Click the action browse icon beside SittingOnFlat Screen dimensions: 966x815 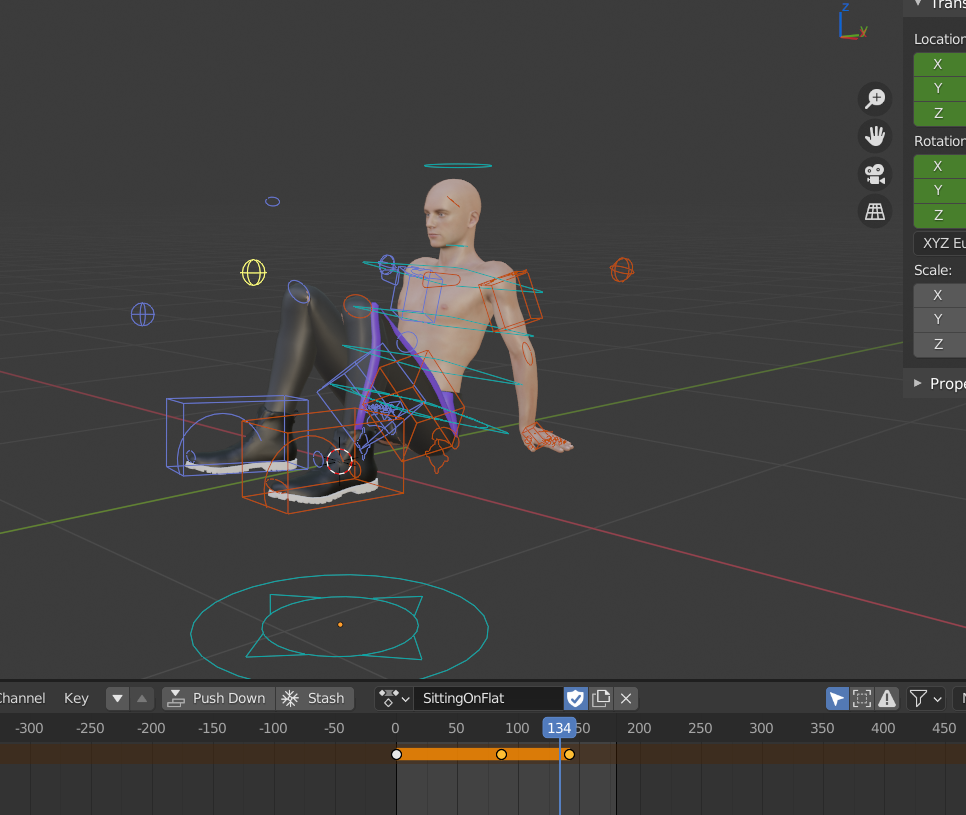tap(393, 698)
